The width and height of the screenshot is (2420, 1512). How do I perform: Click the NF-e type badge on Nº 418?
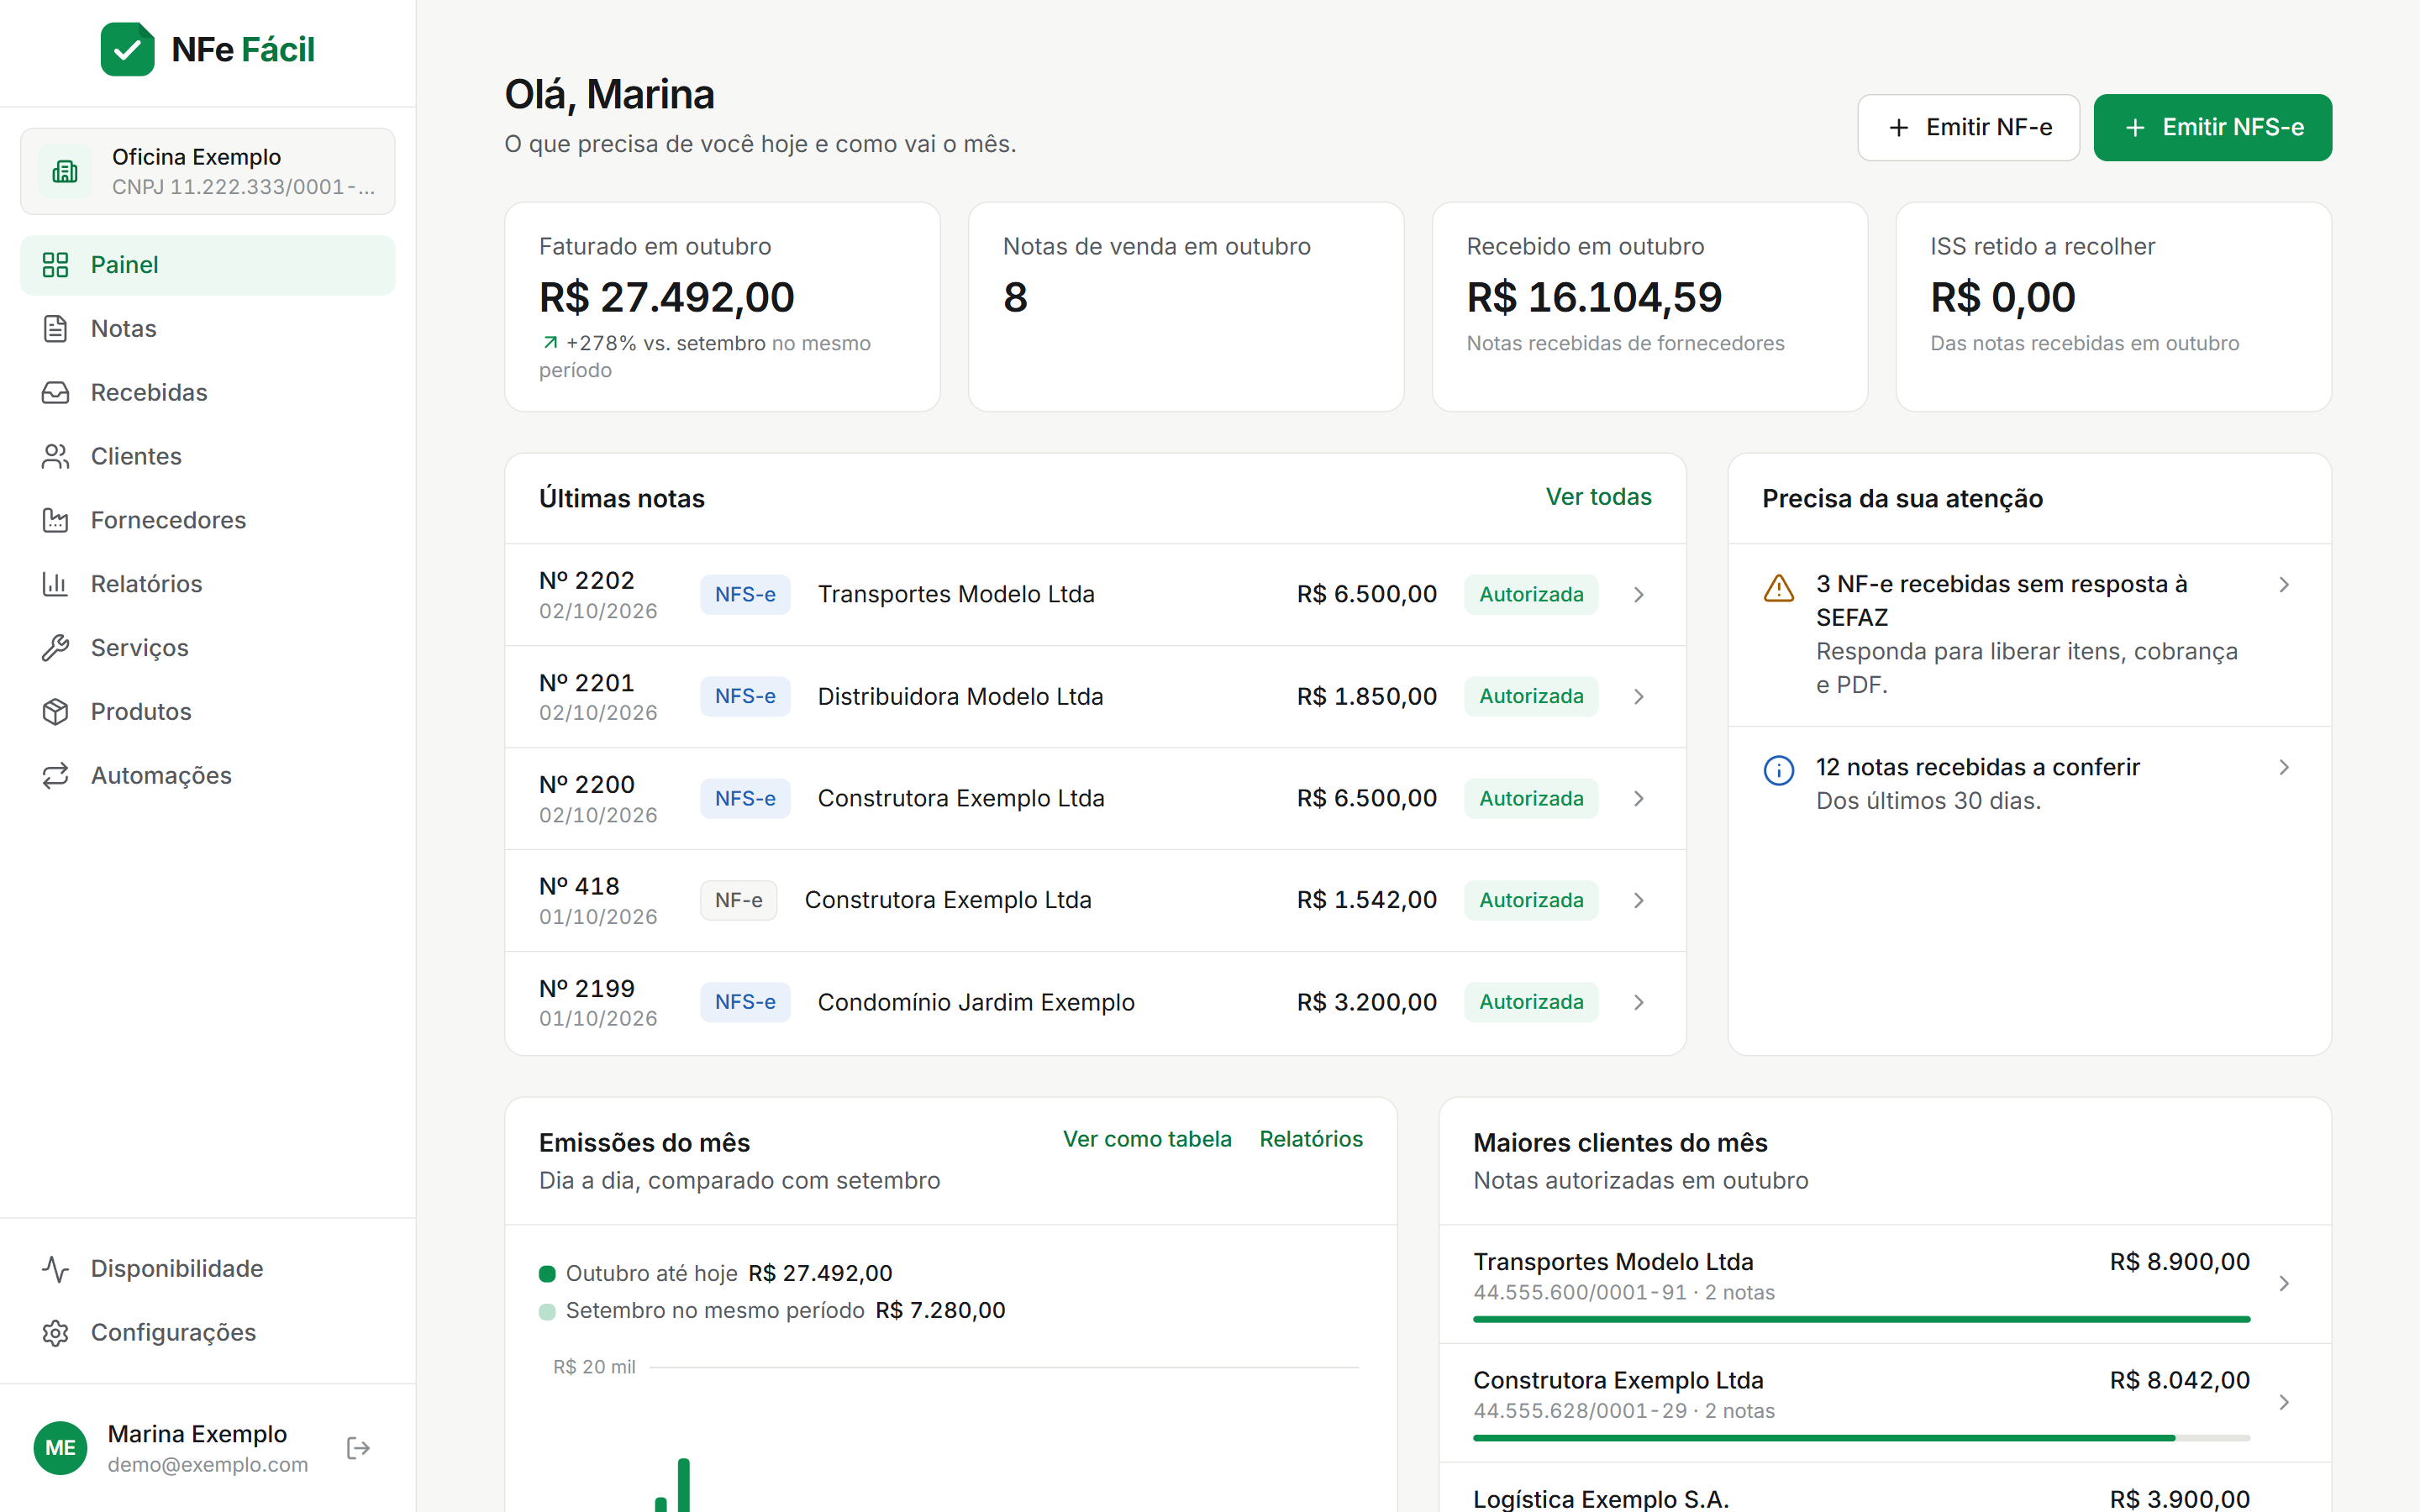click(738, 901)
